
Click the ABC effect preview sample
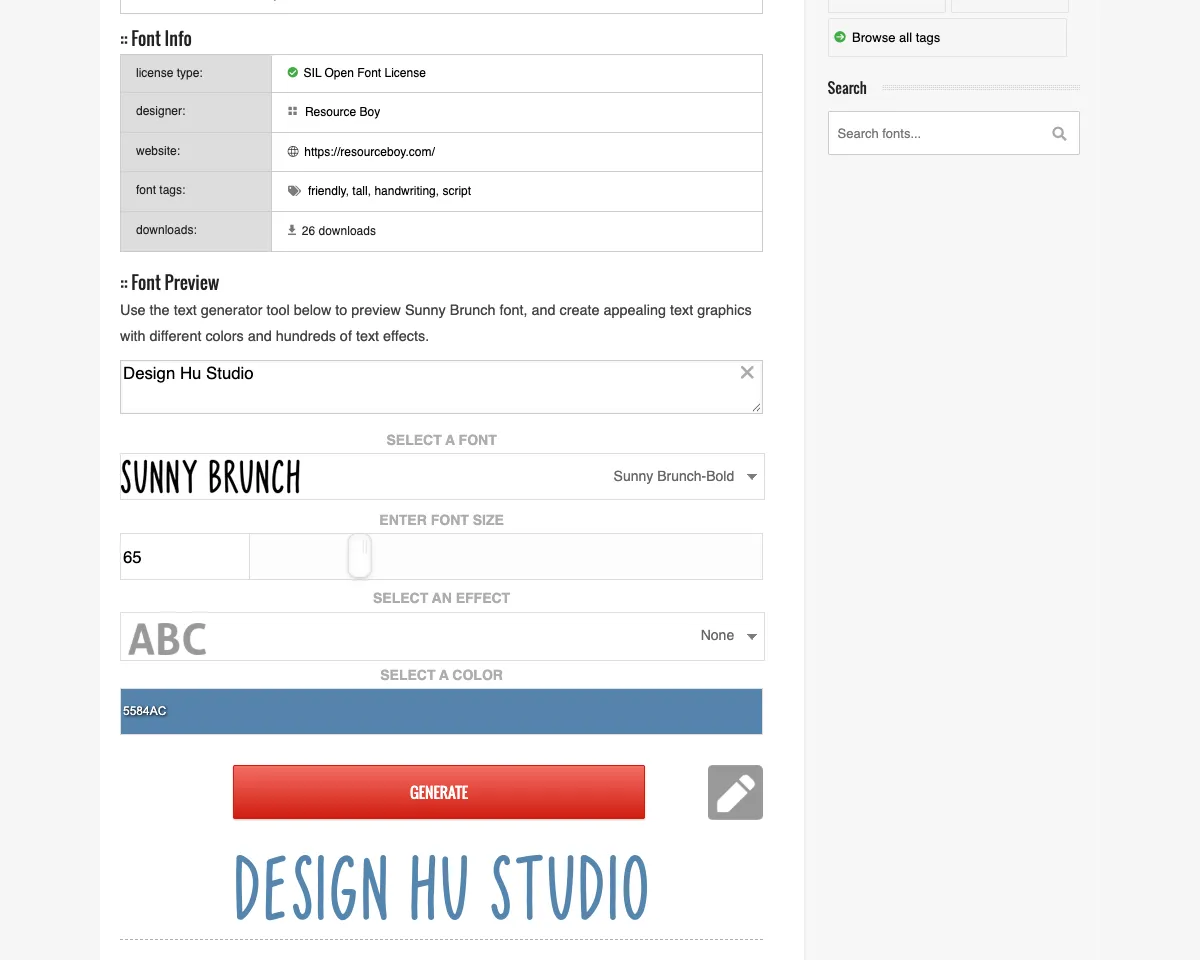click(x=167, y=639)
